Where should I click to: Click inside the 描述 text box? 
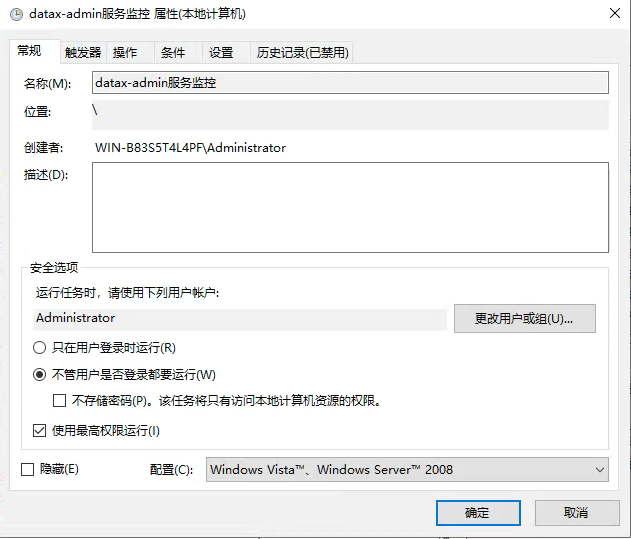coord(350,207)
